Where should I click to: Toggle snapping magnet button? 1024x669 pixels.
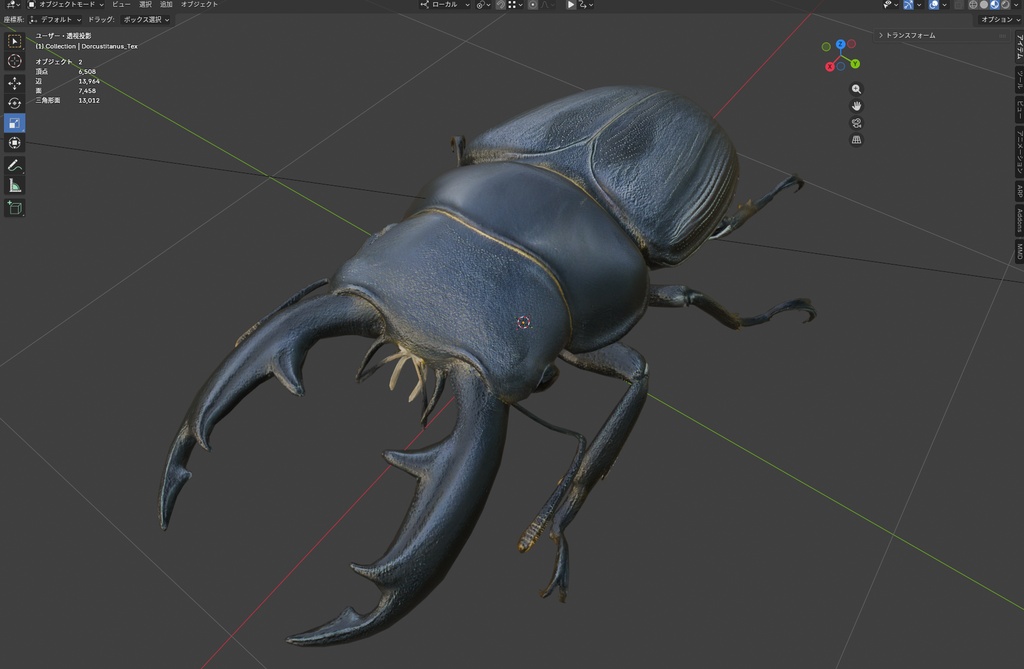coord(501,5)
